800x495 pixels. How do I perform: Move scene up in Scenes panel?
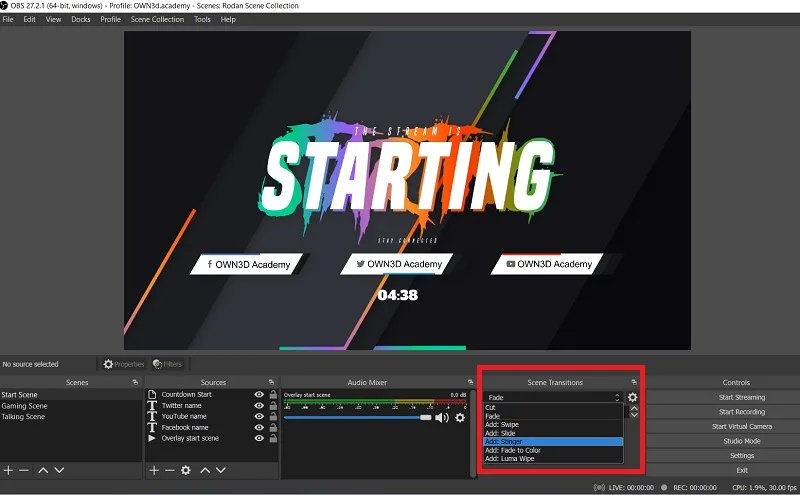pos(43,470)
